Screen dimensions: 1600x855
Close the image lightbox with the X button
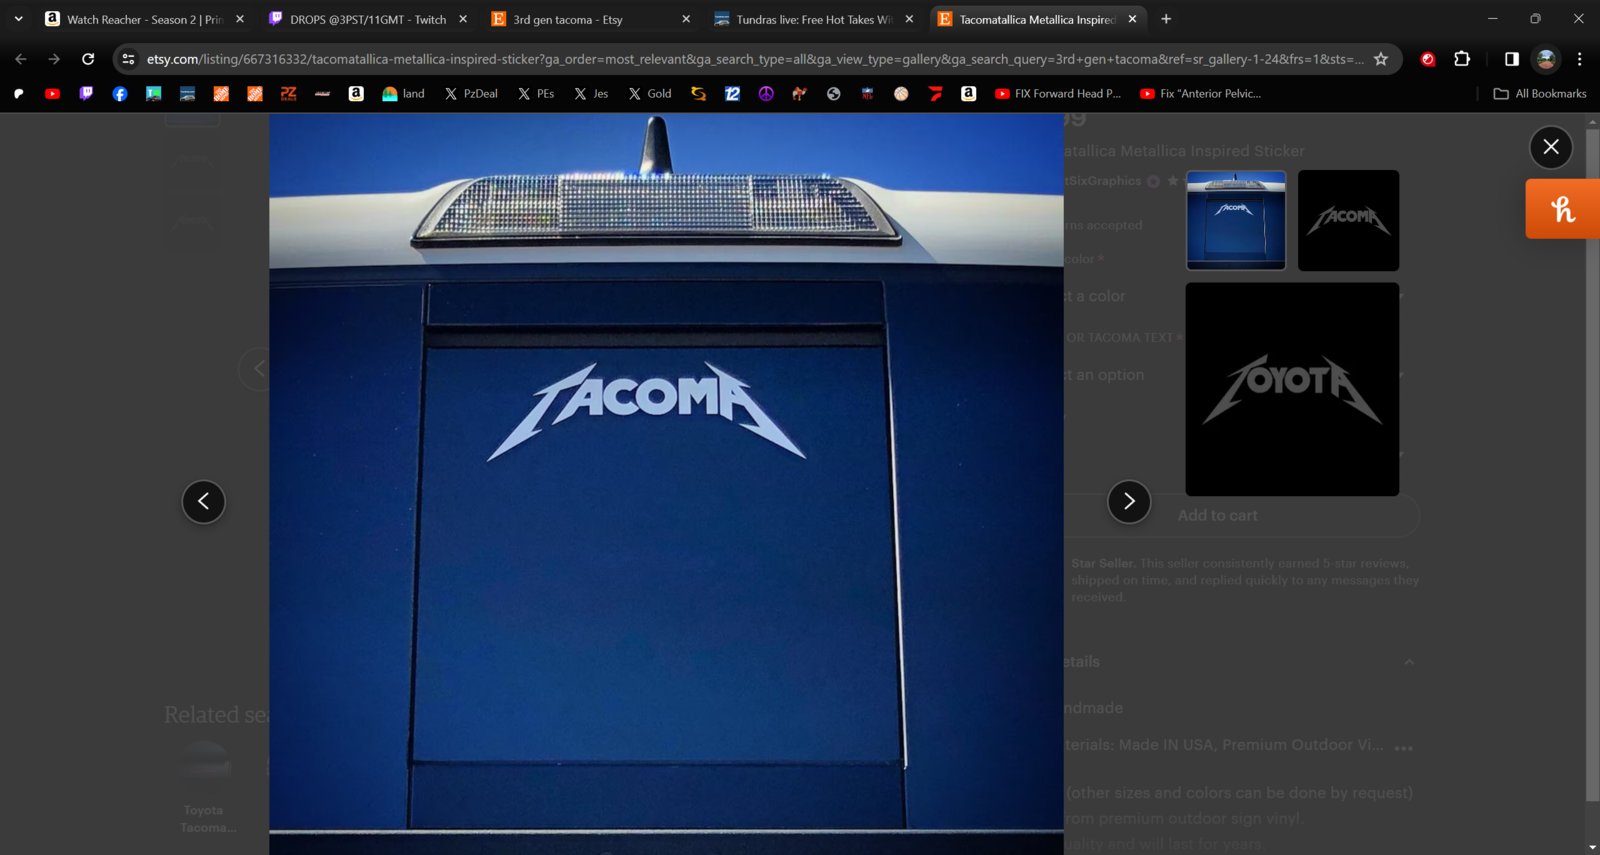pyautogui.click(x=1551, y=147)
